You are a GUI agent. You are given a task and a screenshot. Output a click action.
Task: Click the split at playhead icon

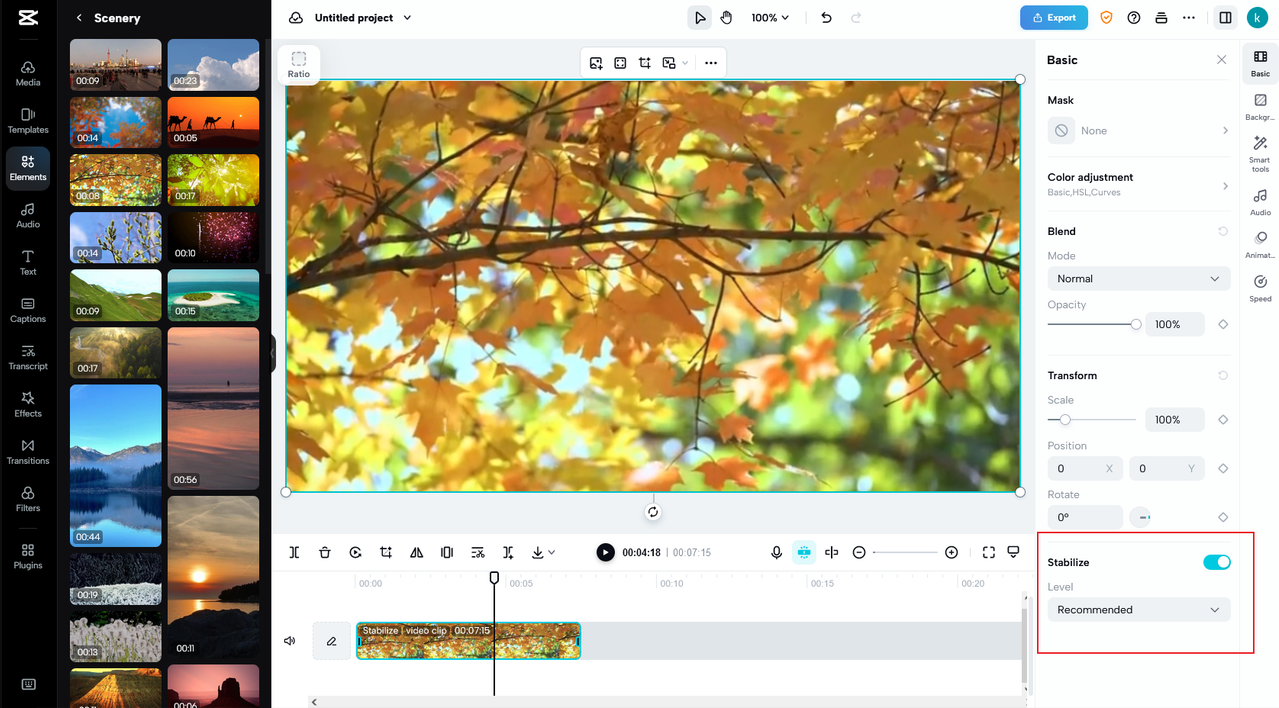tap(831, 552)
